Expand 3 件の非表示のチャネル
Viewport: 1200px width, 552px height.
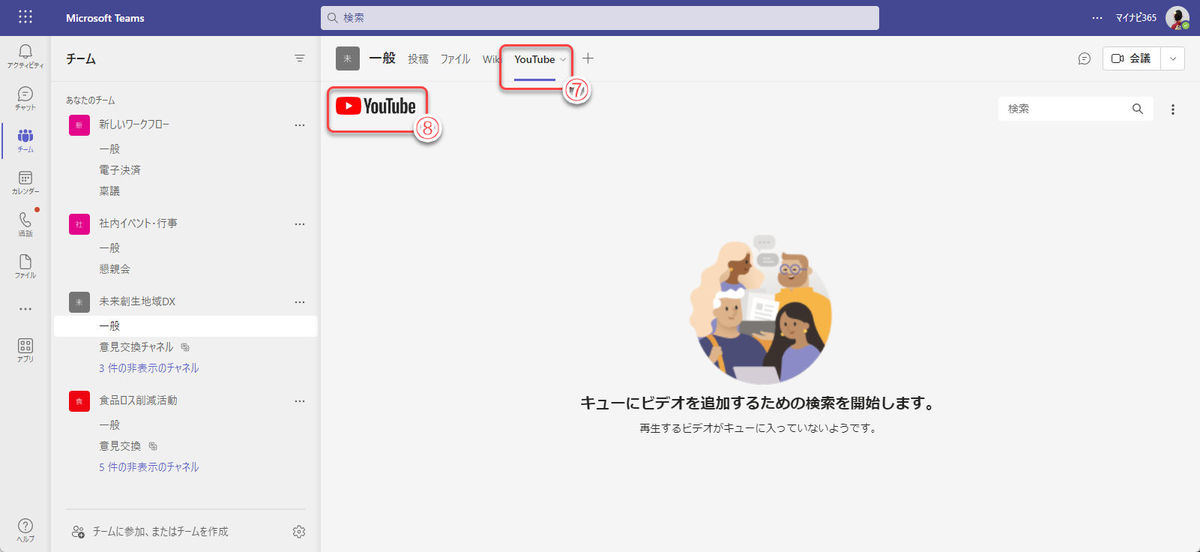[x=148, y=368]
